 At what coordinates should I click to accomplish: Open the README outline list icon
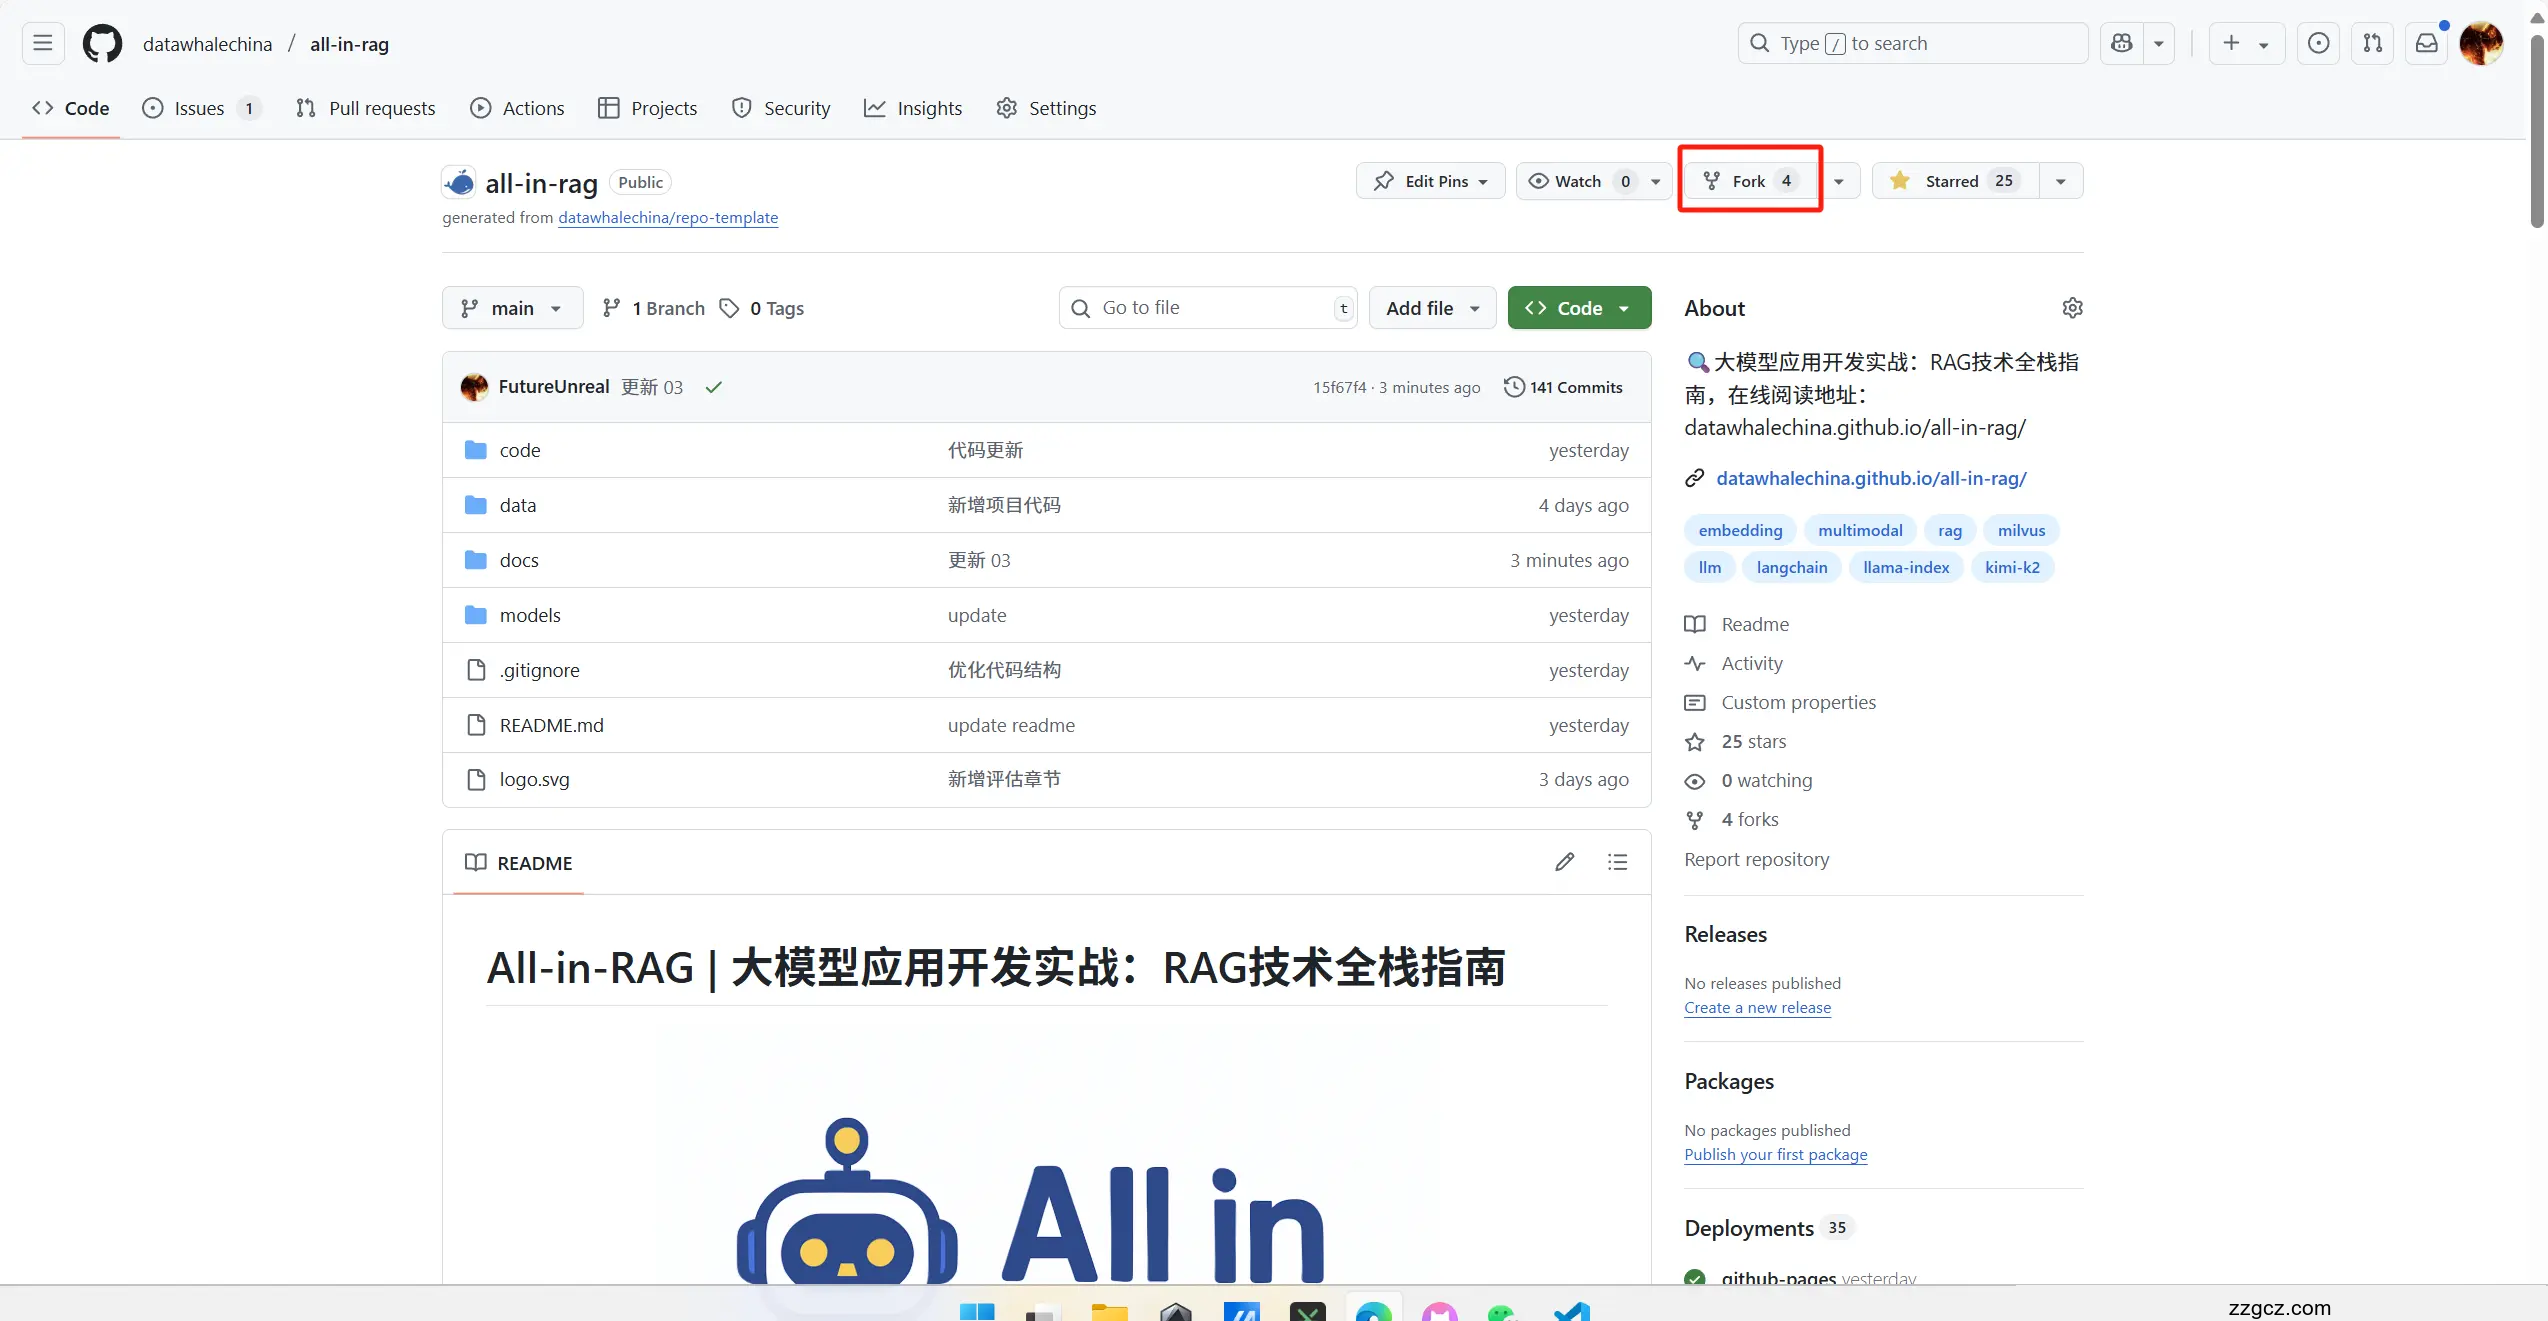(x=1618, y=862)
